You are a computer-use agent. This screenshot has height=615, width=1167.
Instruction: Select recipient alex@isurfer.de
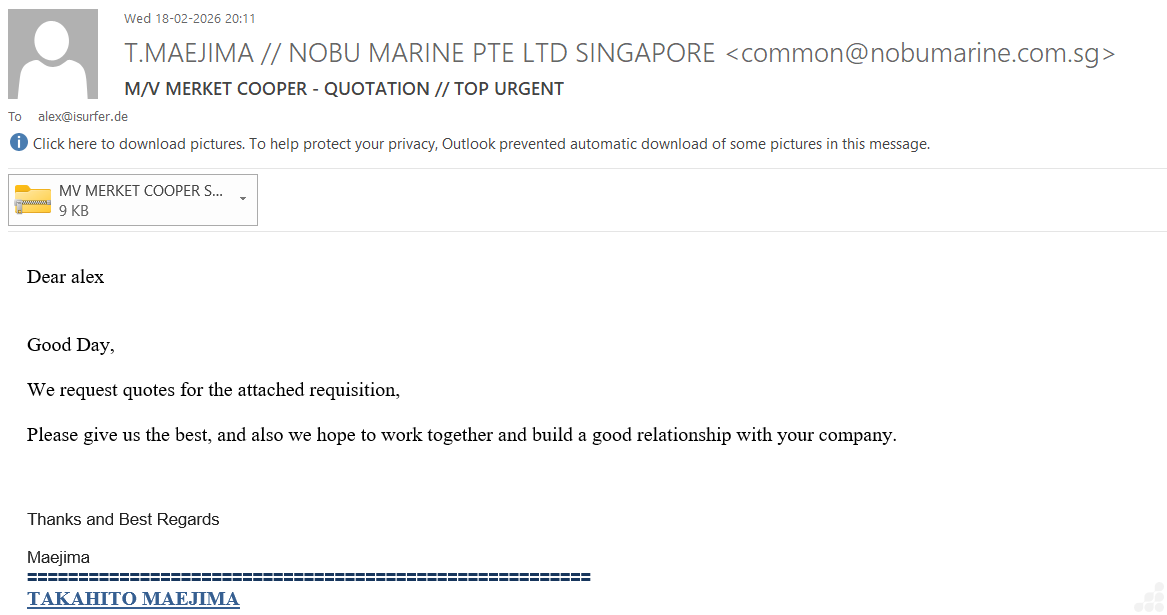coord(83,117)
